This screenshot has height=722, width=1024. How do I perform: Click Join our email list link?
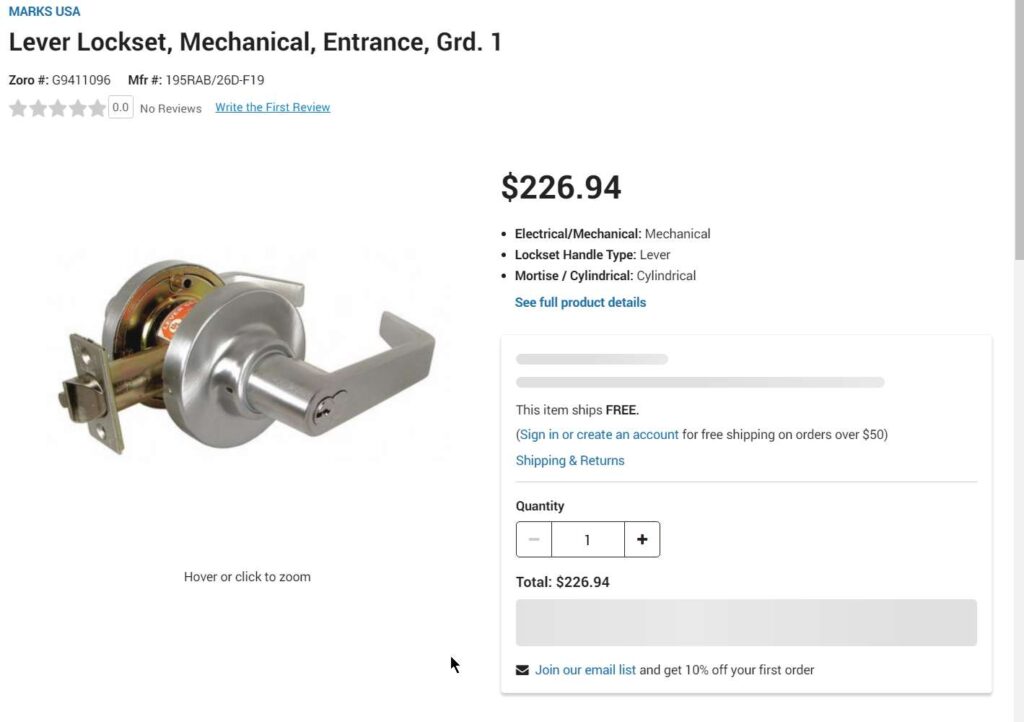coord(585,670)
